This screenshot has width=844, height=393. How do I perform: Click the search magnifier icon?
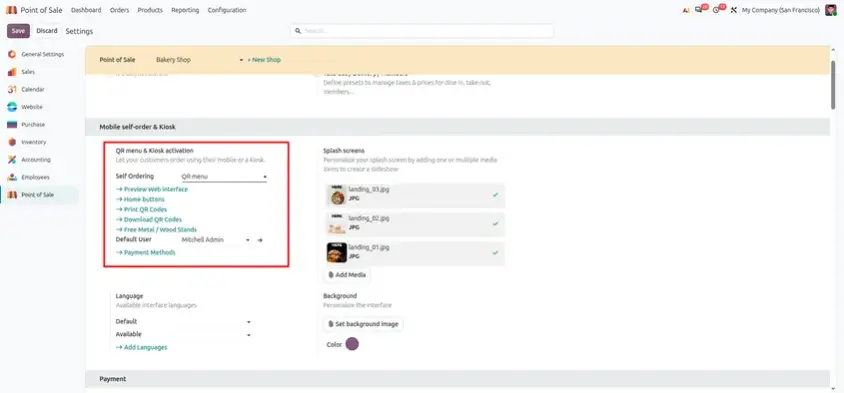pyautogui.click(x=297, y=31)
